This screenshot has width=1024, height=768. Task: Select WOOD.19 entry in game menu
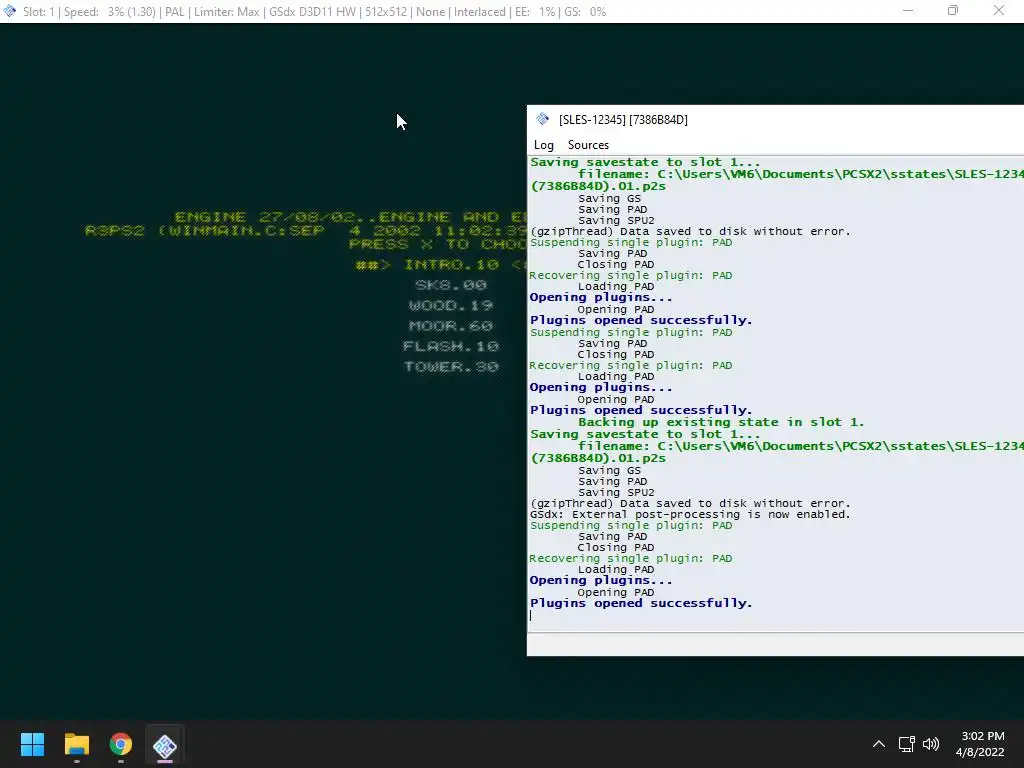pyautogui.click(x=451, y=305)
